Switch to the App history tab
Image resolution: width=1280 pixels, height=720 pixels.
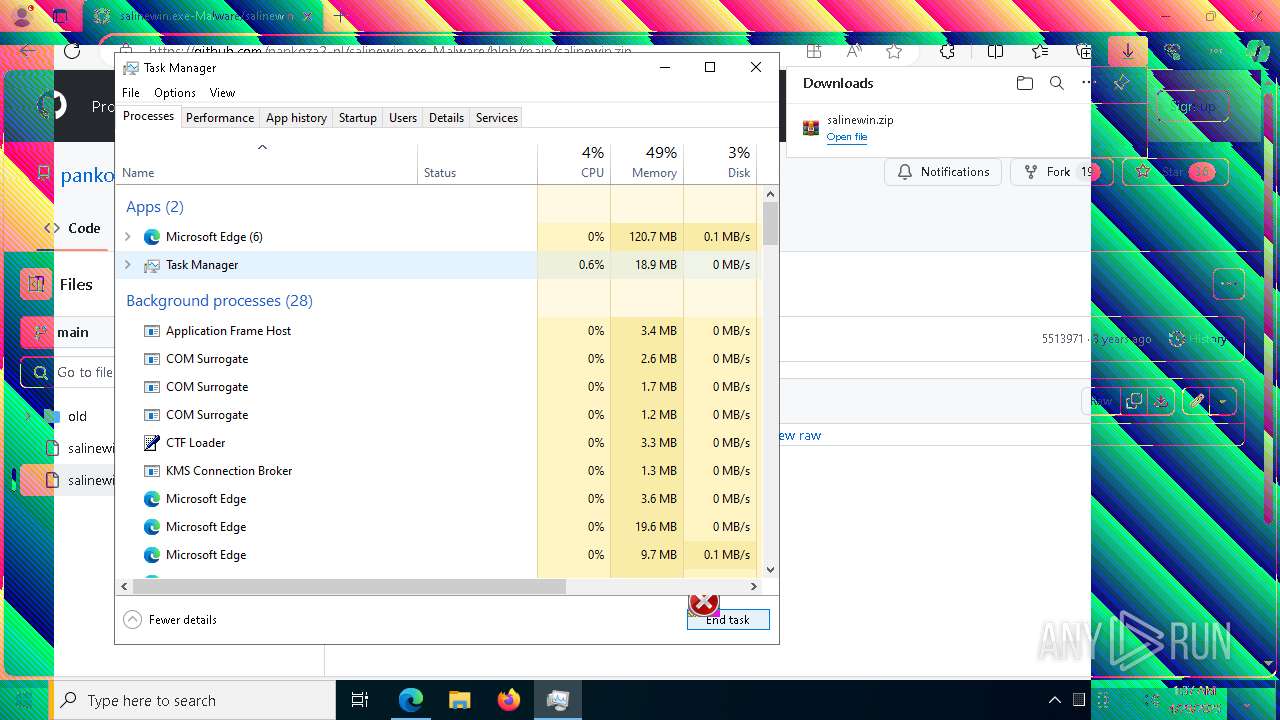coord(296,117)
